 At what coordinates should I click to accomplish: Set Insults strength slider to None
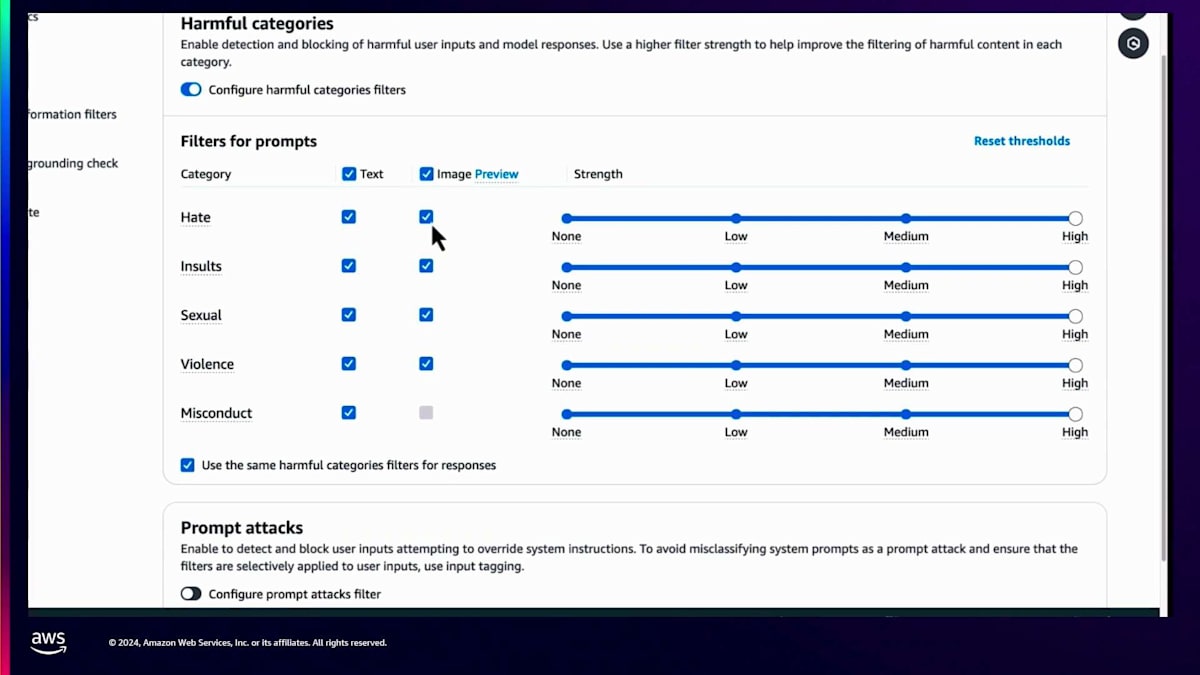[567, 267]
